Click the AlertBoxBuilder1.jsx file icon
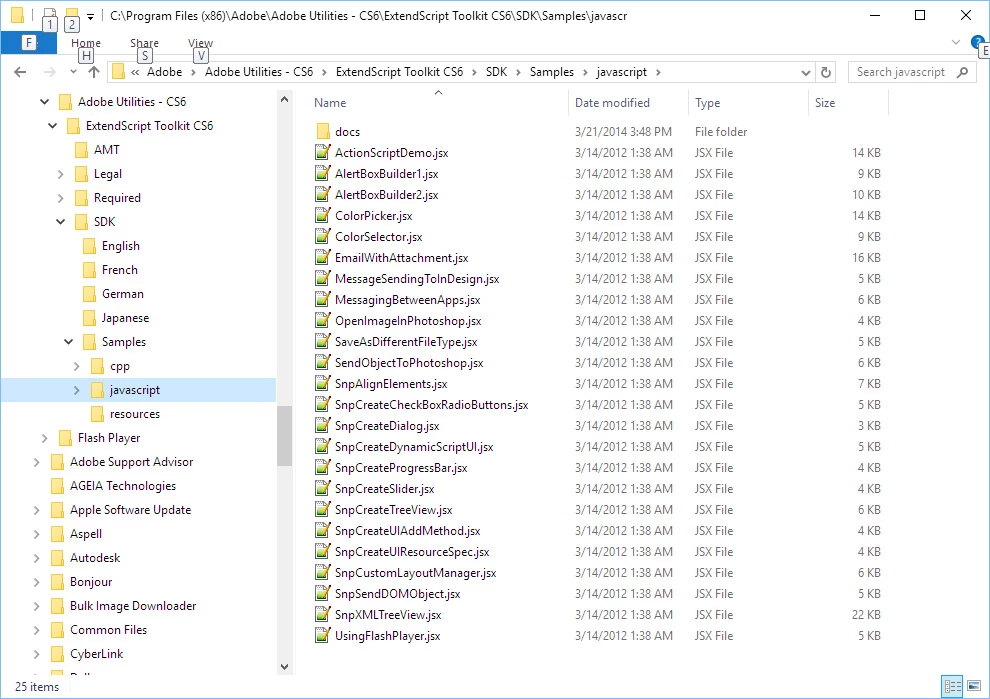This screenshot has height=699, width=990. coord(323,173)
